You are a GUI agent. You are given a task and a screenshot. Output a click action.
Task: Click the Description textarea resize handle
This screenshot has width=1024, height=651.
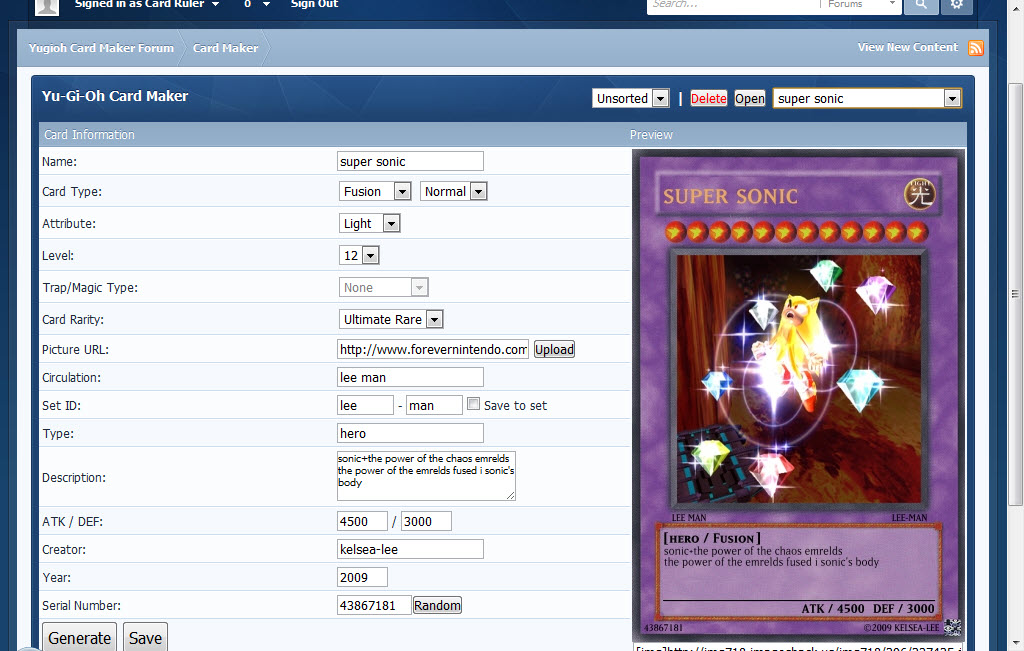pyautogui.click(x=511, y=496)
